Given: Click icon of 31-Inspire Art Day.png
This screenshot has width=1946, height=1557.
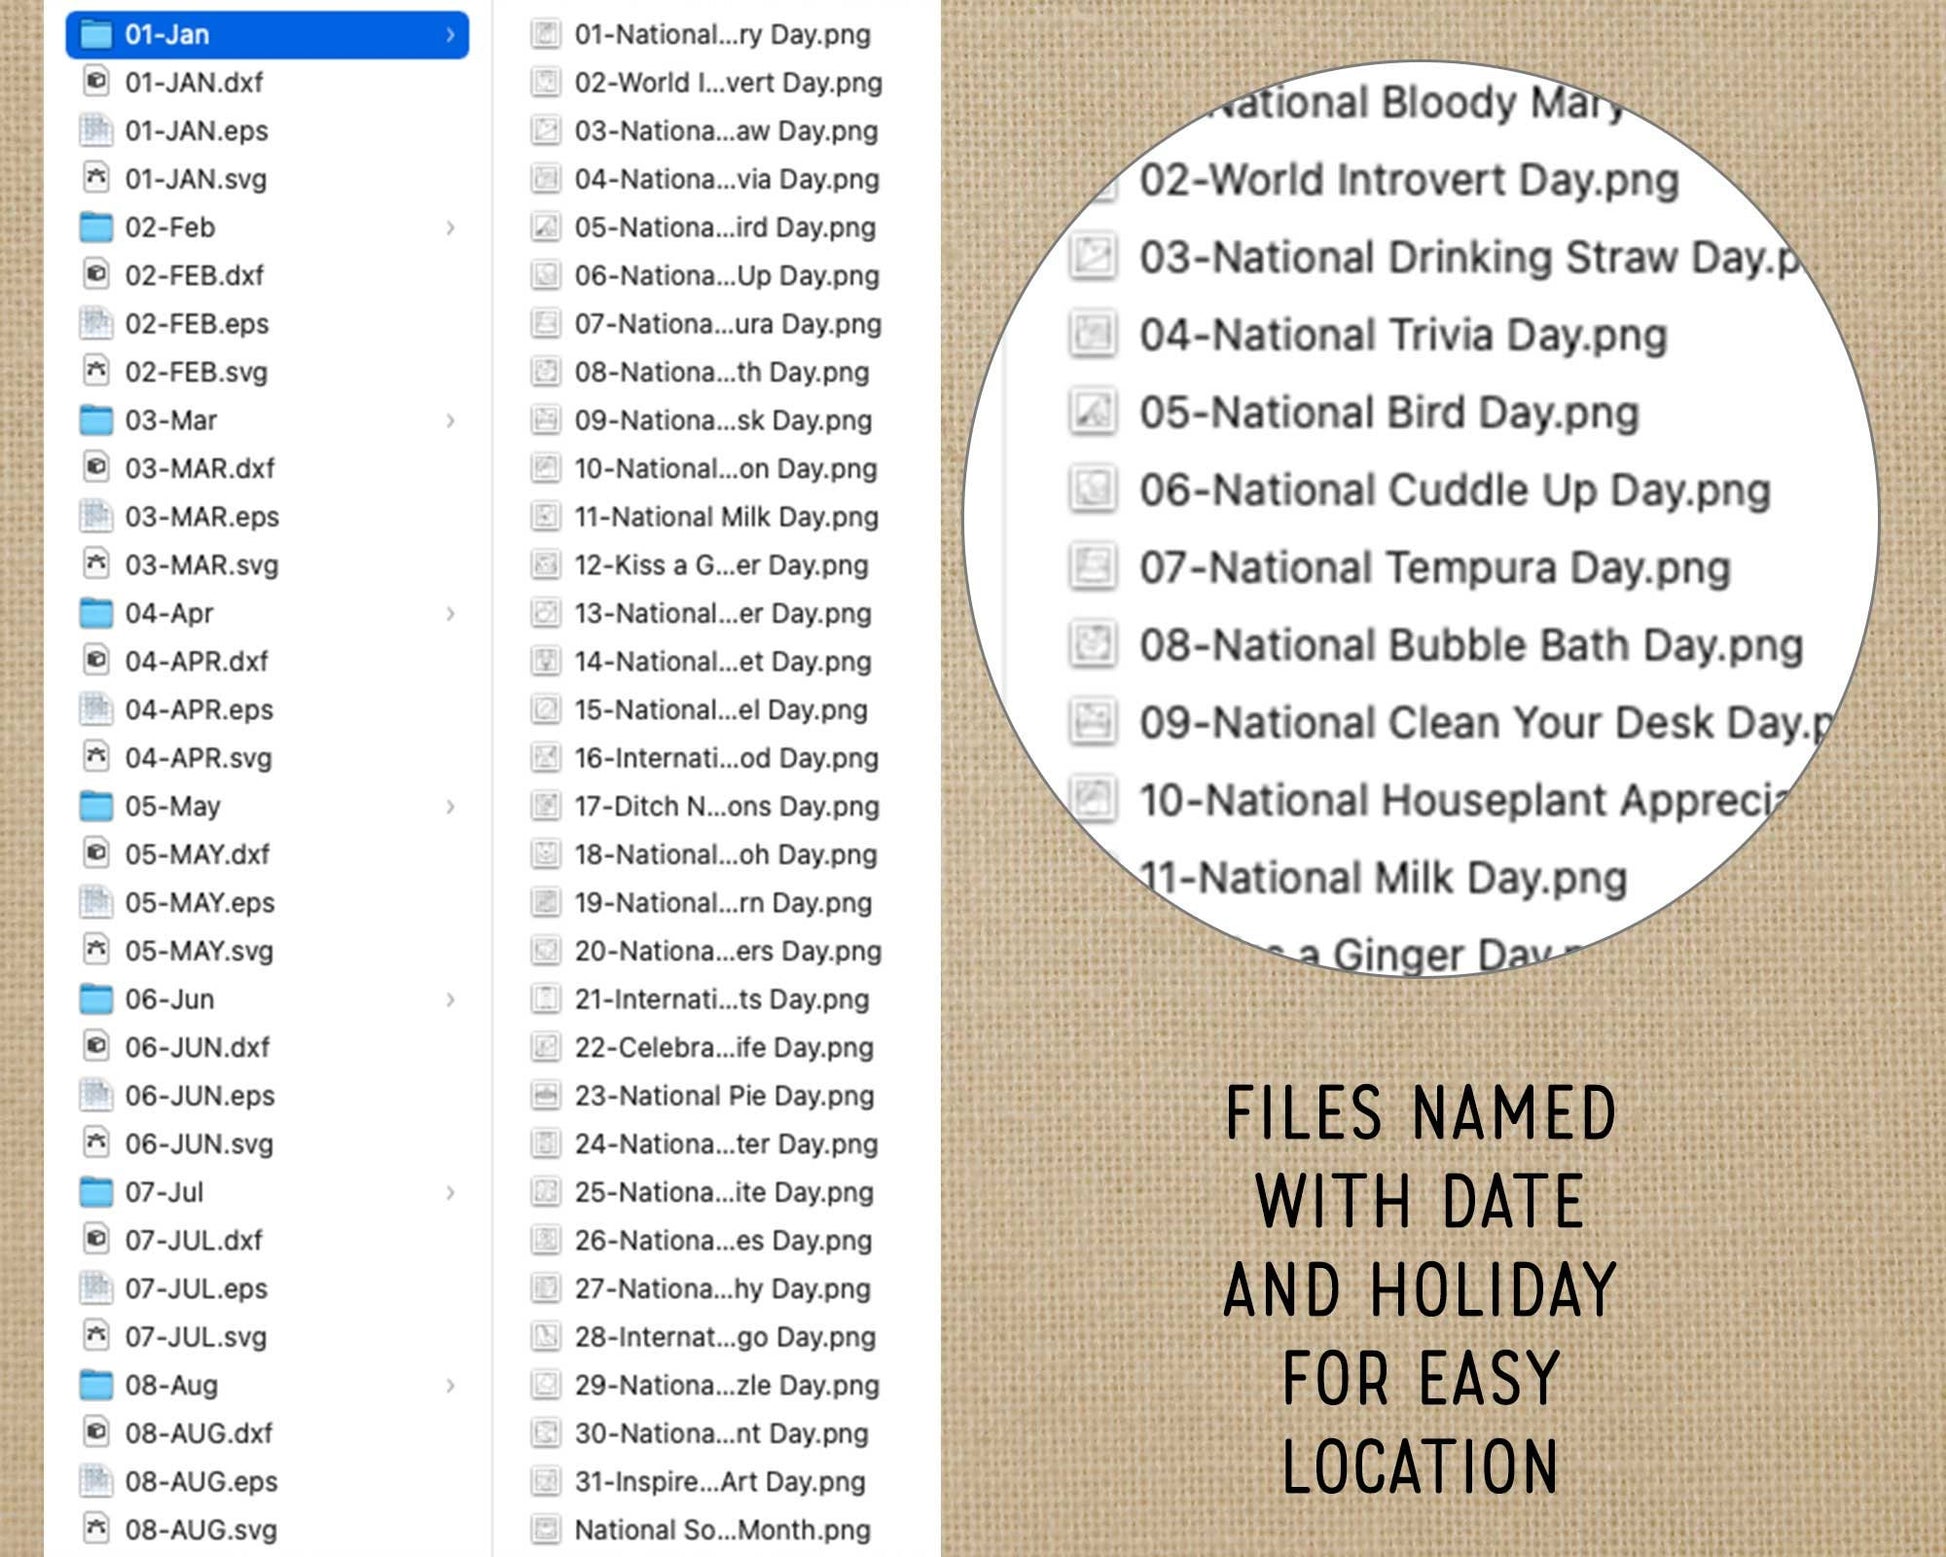Looking at the screenshot, I should [545, 1481].
